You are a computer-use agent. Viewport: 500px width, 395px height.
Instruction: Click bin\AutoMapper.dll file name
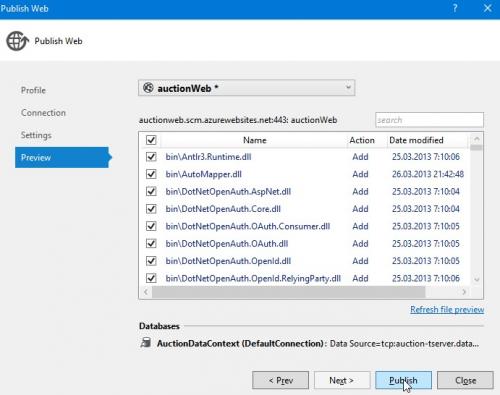click(204, 174)
